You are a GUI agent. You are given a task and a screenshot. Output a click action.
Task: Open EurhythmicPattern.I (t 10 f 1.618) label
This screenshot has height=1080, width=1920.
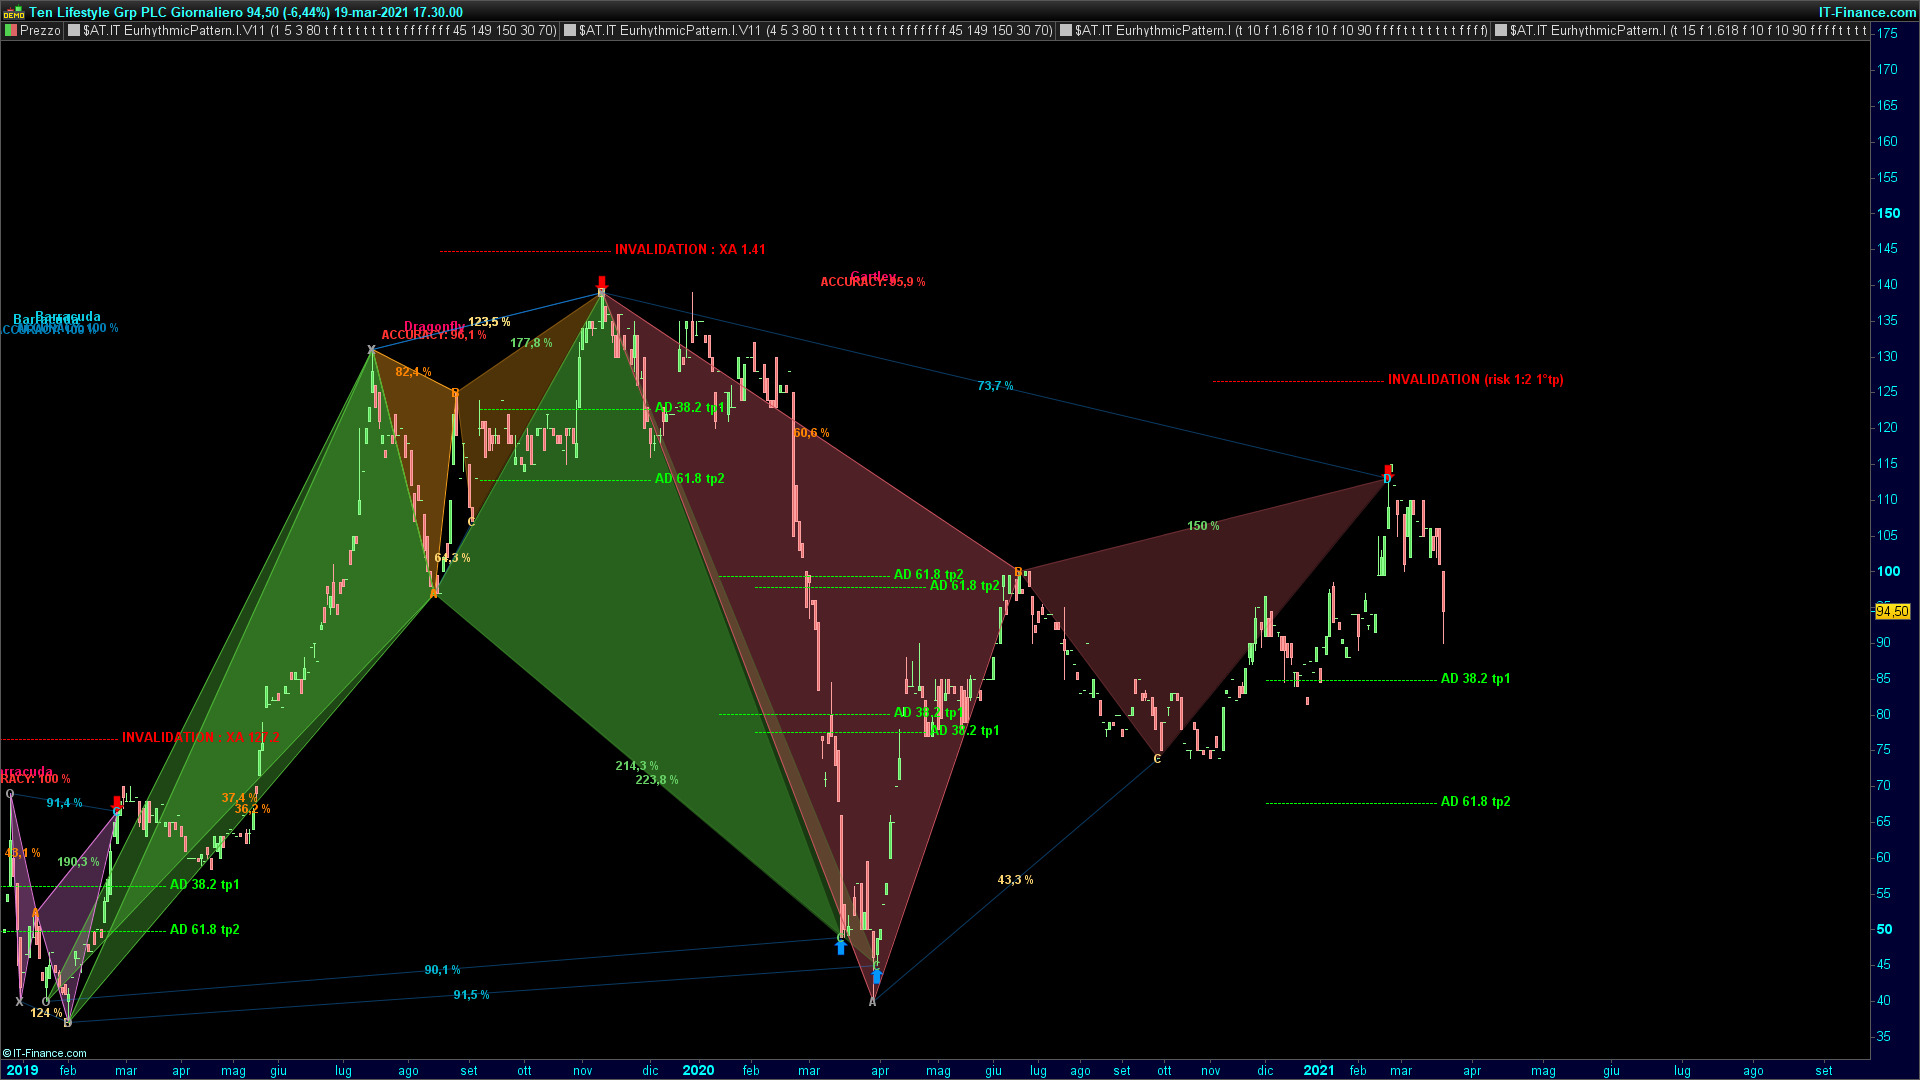click(x=1281, y=31)
